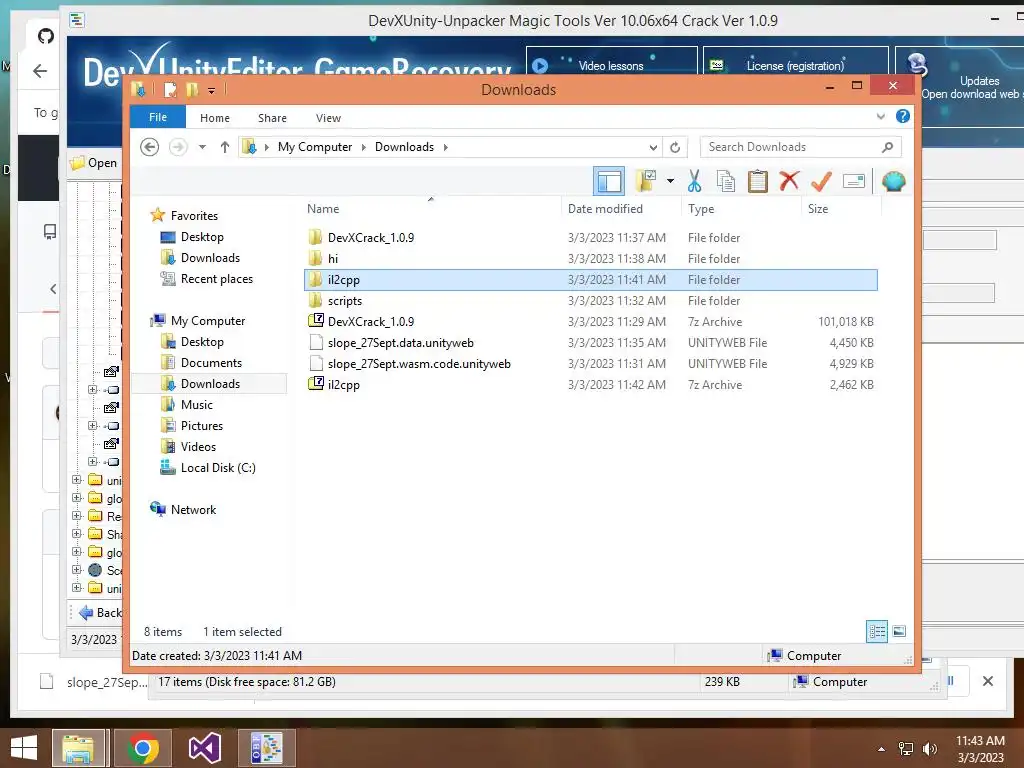Open Documents in the navigation pane
Screen dimensions: 1024x768
211,362
